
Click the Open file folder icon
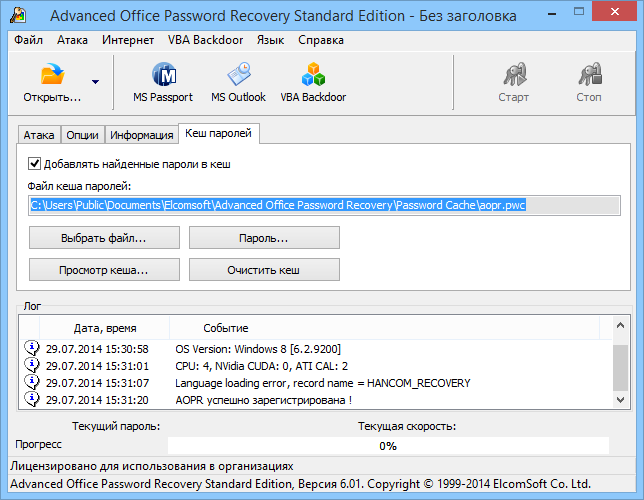[52, 75]
